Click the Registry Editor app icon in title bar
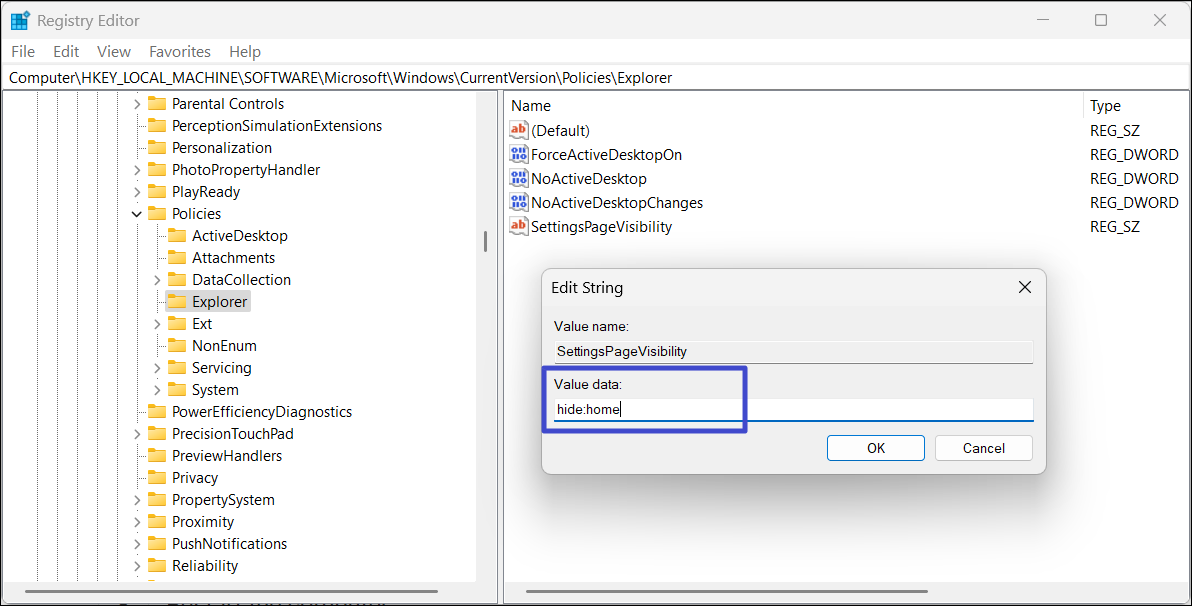This screenshot has width=1192, height=606. pyautogui.click(x=20, y=20)
